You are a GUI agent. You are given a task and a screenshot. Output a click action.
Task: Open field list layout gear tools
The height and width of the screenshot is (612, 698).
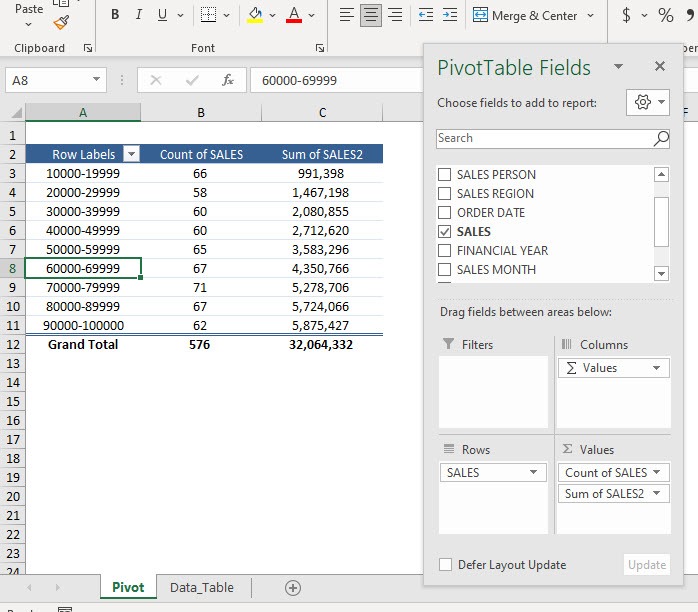[x=648, y=102]
